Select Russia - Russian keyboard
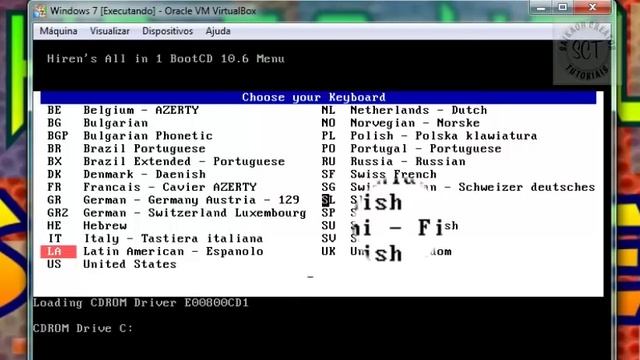The height and width of the screenshot is (360, 640). [x=393, y=162]
